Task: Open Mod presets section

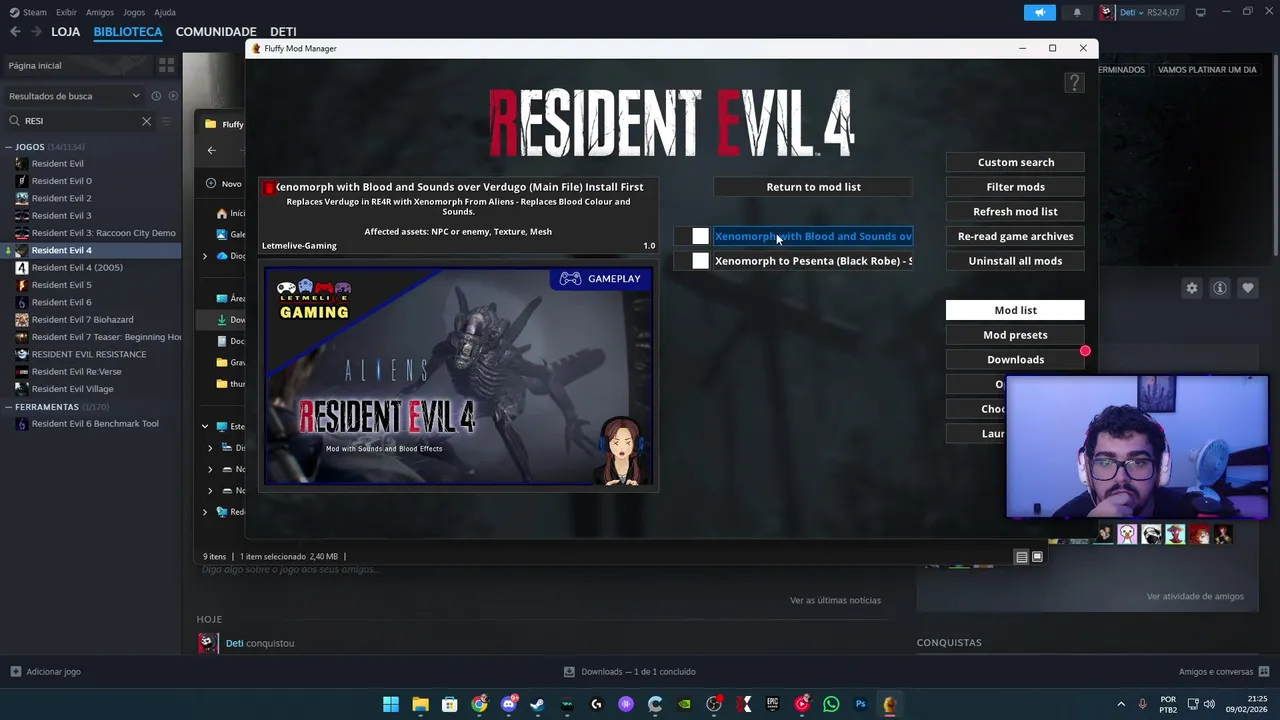Action: click(1015, 335)
